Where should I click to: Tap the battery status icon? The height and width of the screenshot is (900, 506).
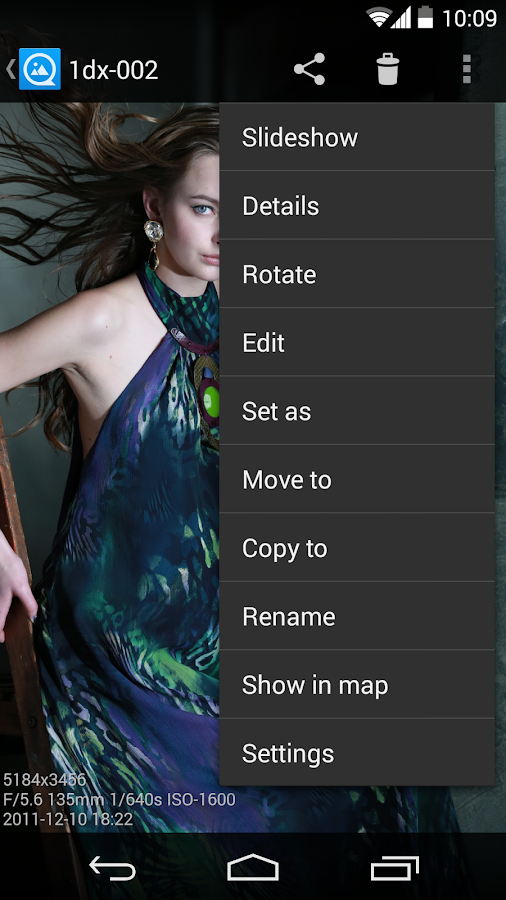[x=425, y=17]
